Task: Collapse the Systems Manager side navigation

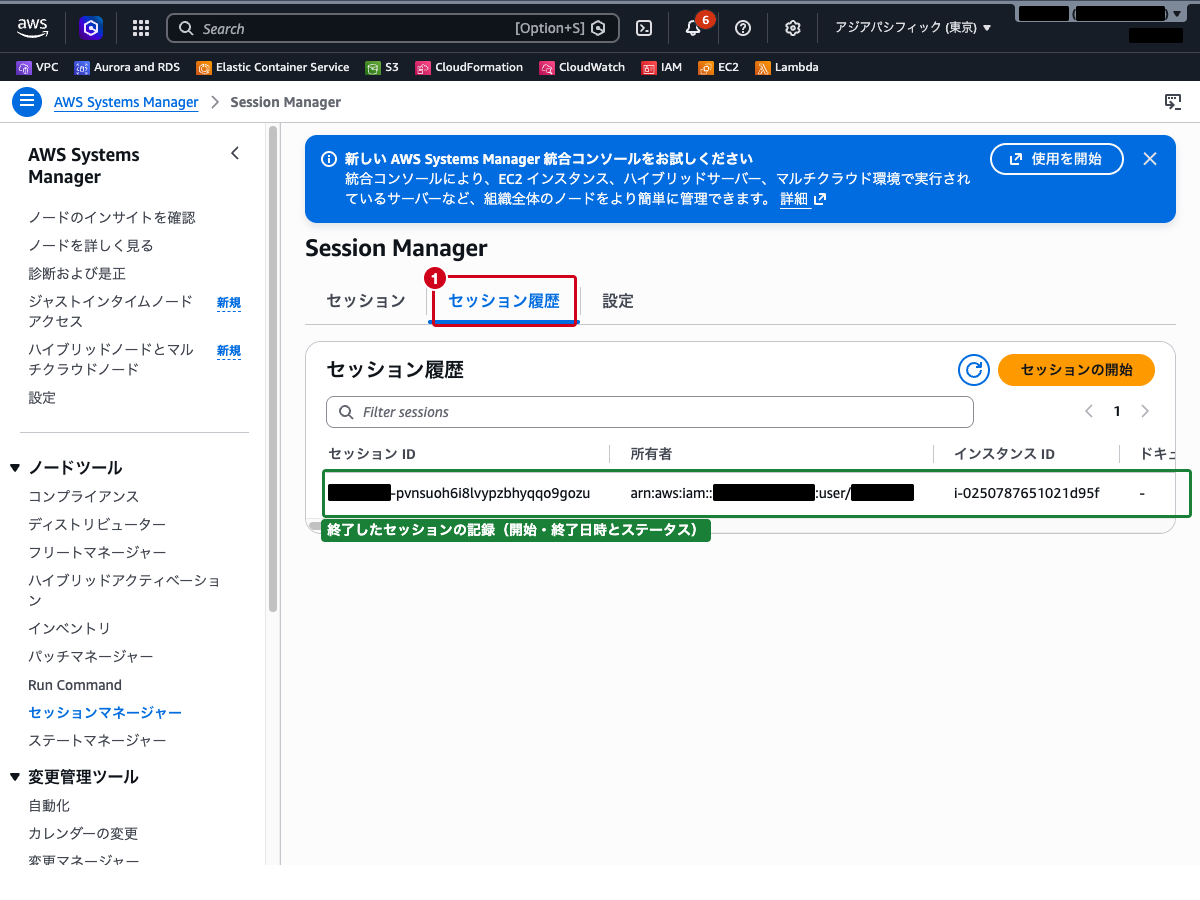Action: pos(235,153)
